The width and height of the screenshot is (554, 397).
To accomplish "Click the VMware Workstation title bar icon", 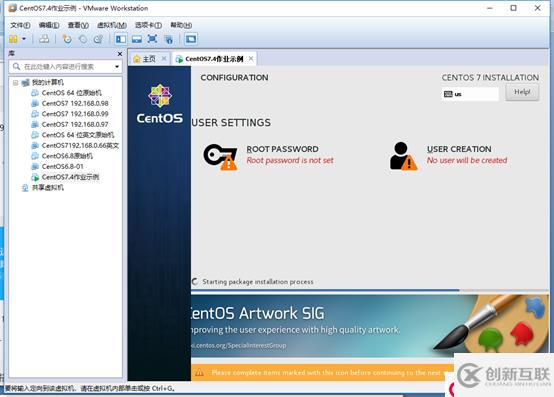I will [x=12, y=8].
